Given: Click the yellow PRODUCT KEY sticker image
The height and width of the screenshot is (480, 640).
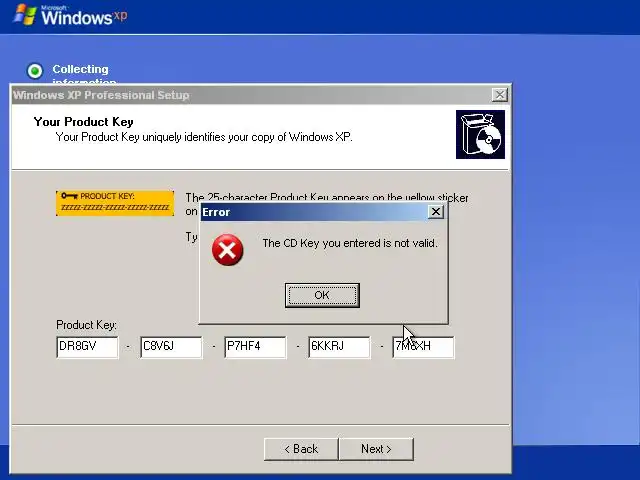Looking at the screenshot, I should 115,203.
